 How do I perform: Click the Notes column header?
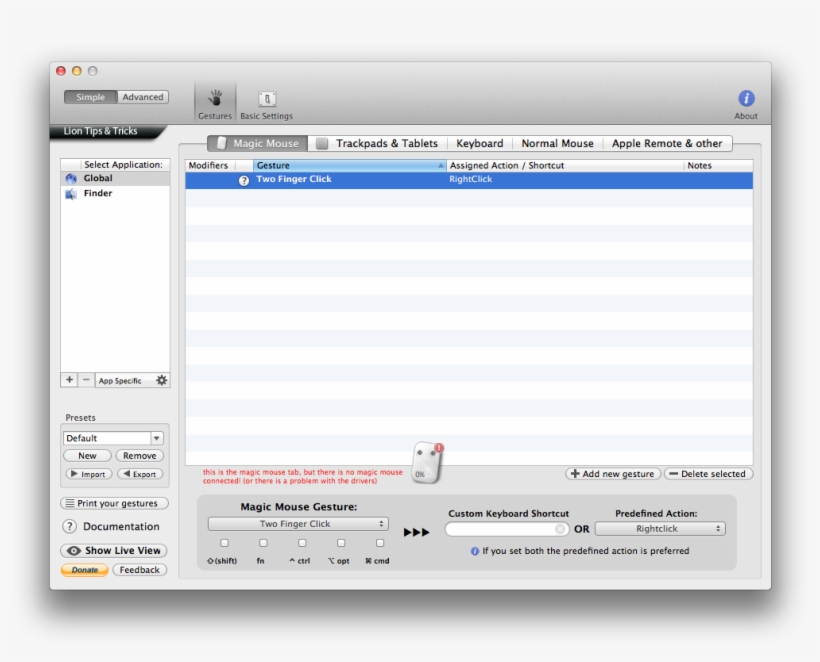[x=718, y=166]
